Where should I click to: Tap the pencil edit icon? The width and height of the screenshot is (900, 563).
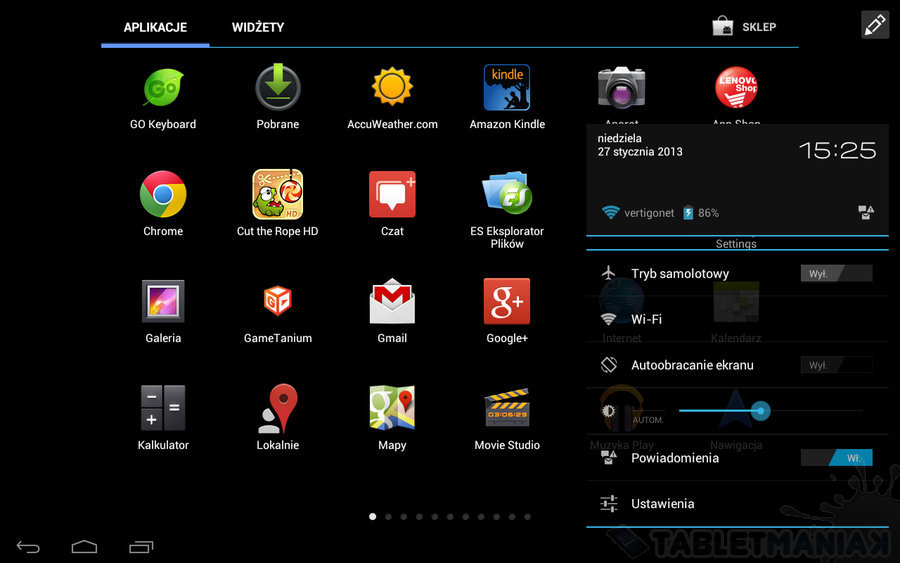click(x=875, y=25)
